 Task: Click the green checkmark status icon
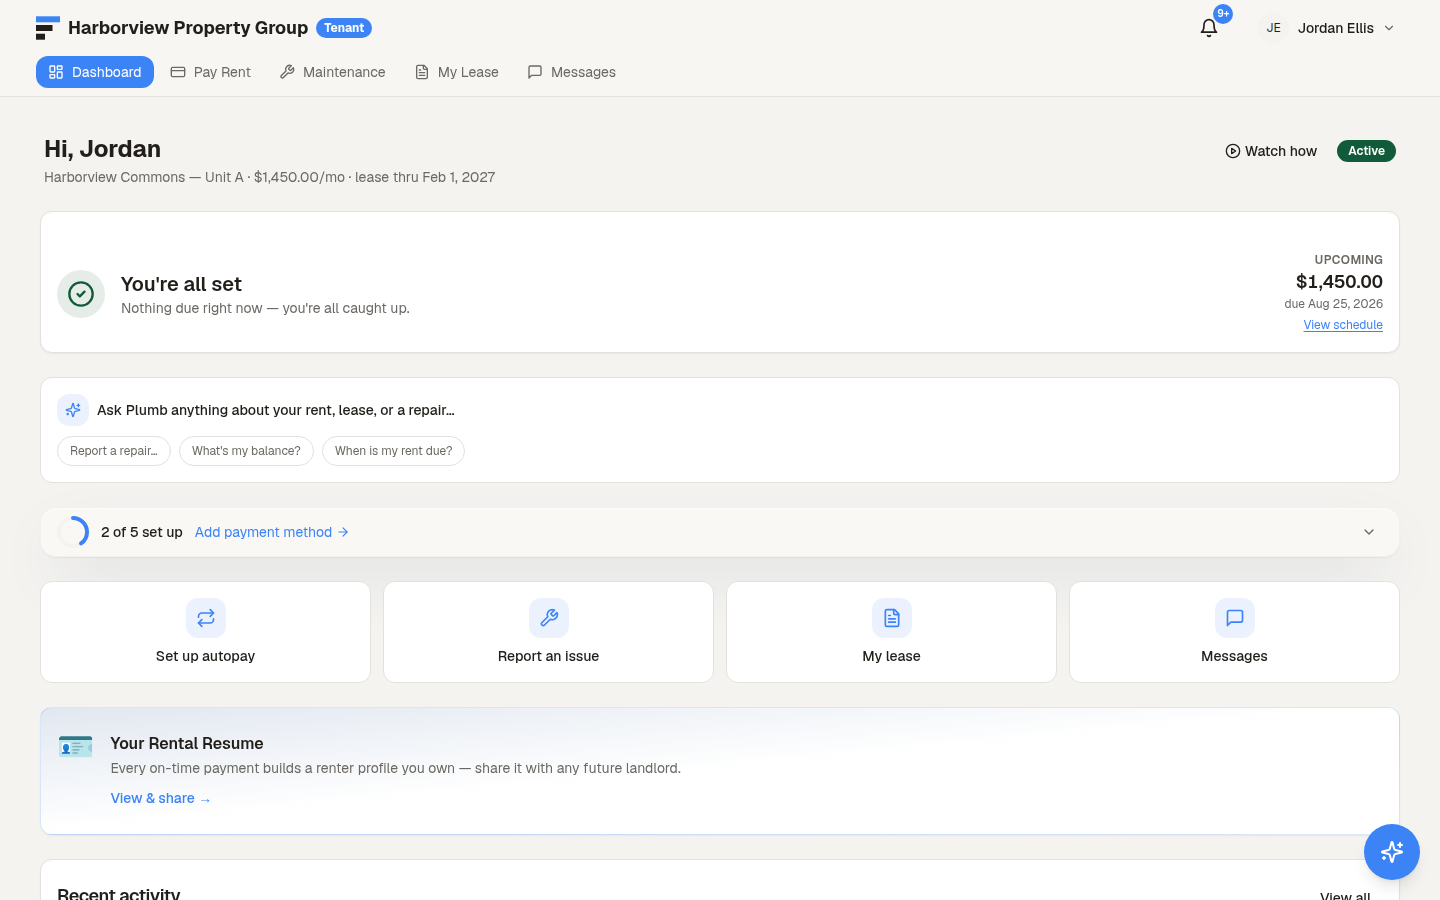point(81,294)
